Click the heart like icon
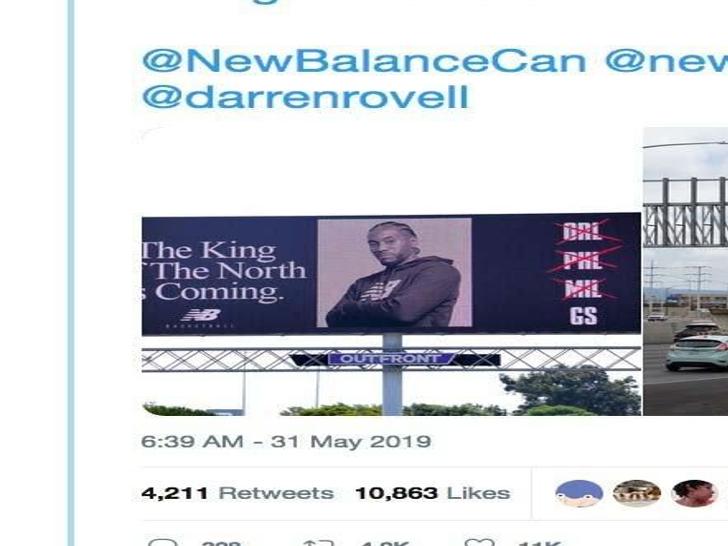The image size is (728, 546). click(480, 542)
